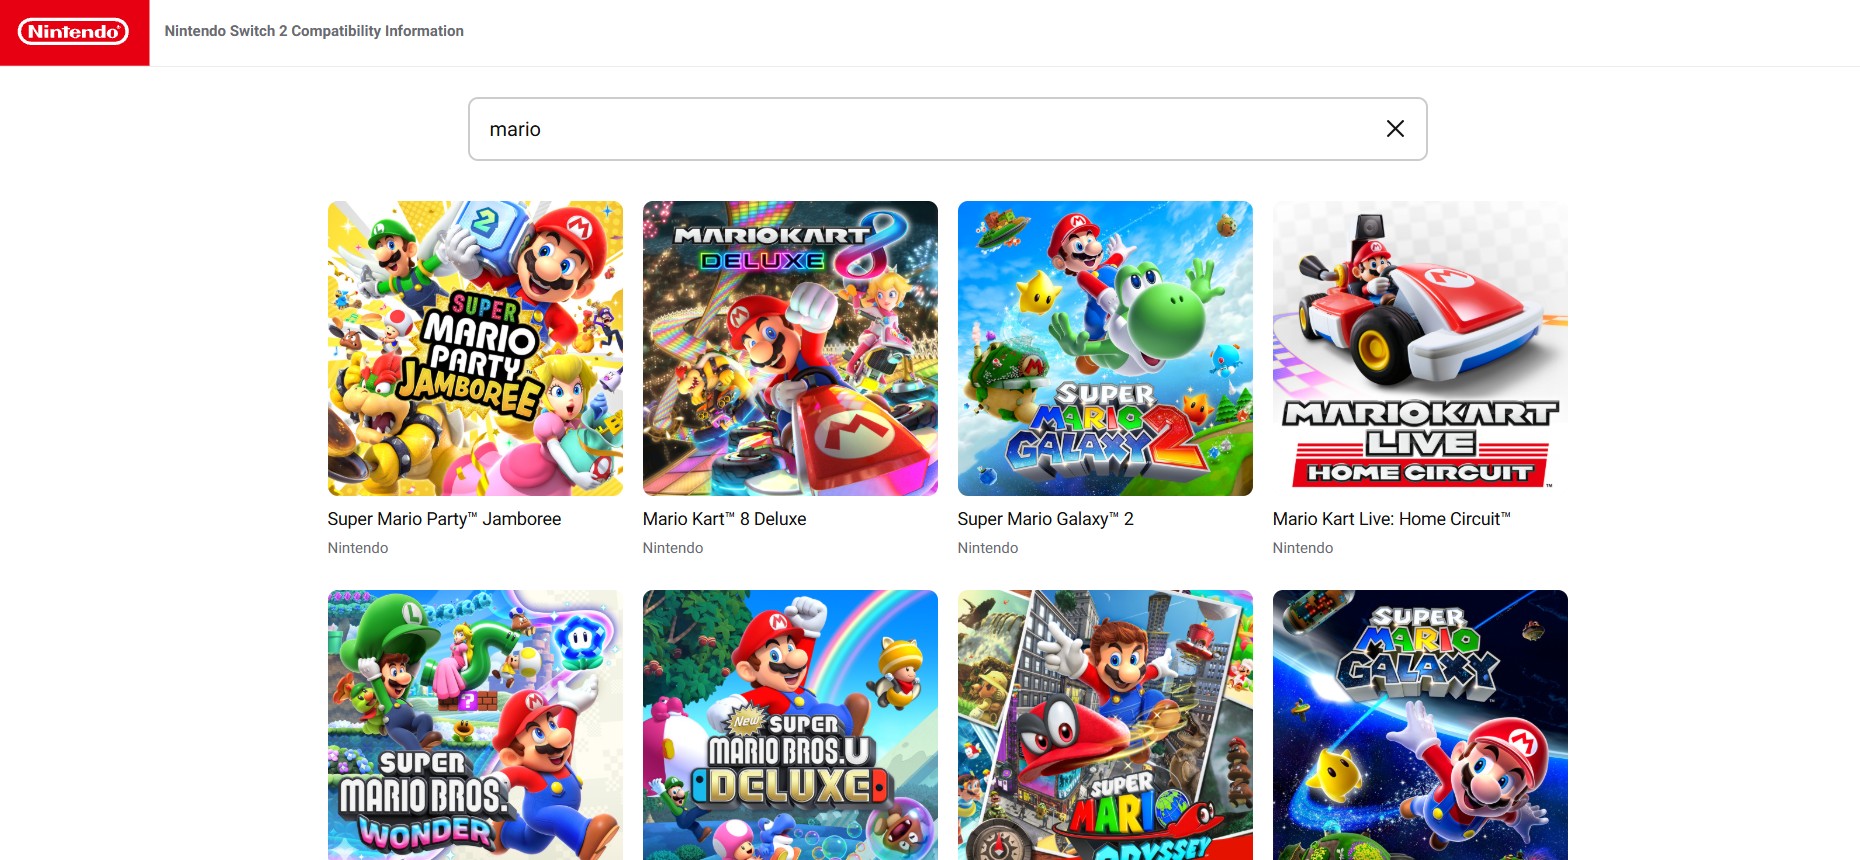The height and width of the screenshot is (860, 1860).
Task: Open Super Mario Party Jamboree cover art
Action: coord(475,348)
